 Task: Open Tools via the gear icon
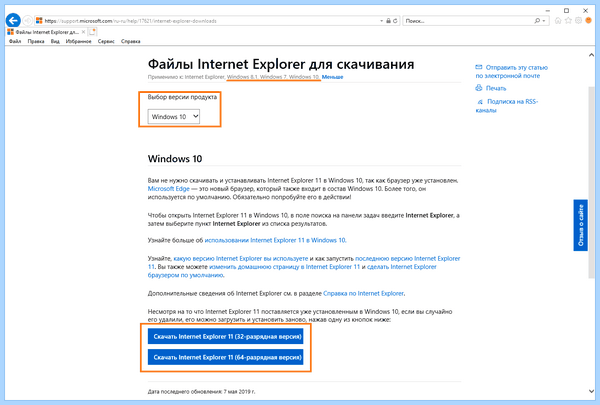point(578,21)
